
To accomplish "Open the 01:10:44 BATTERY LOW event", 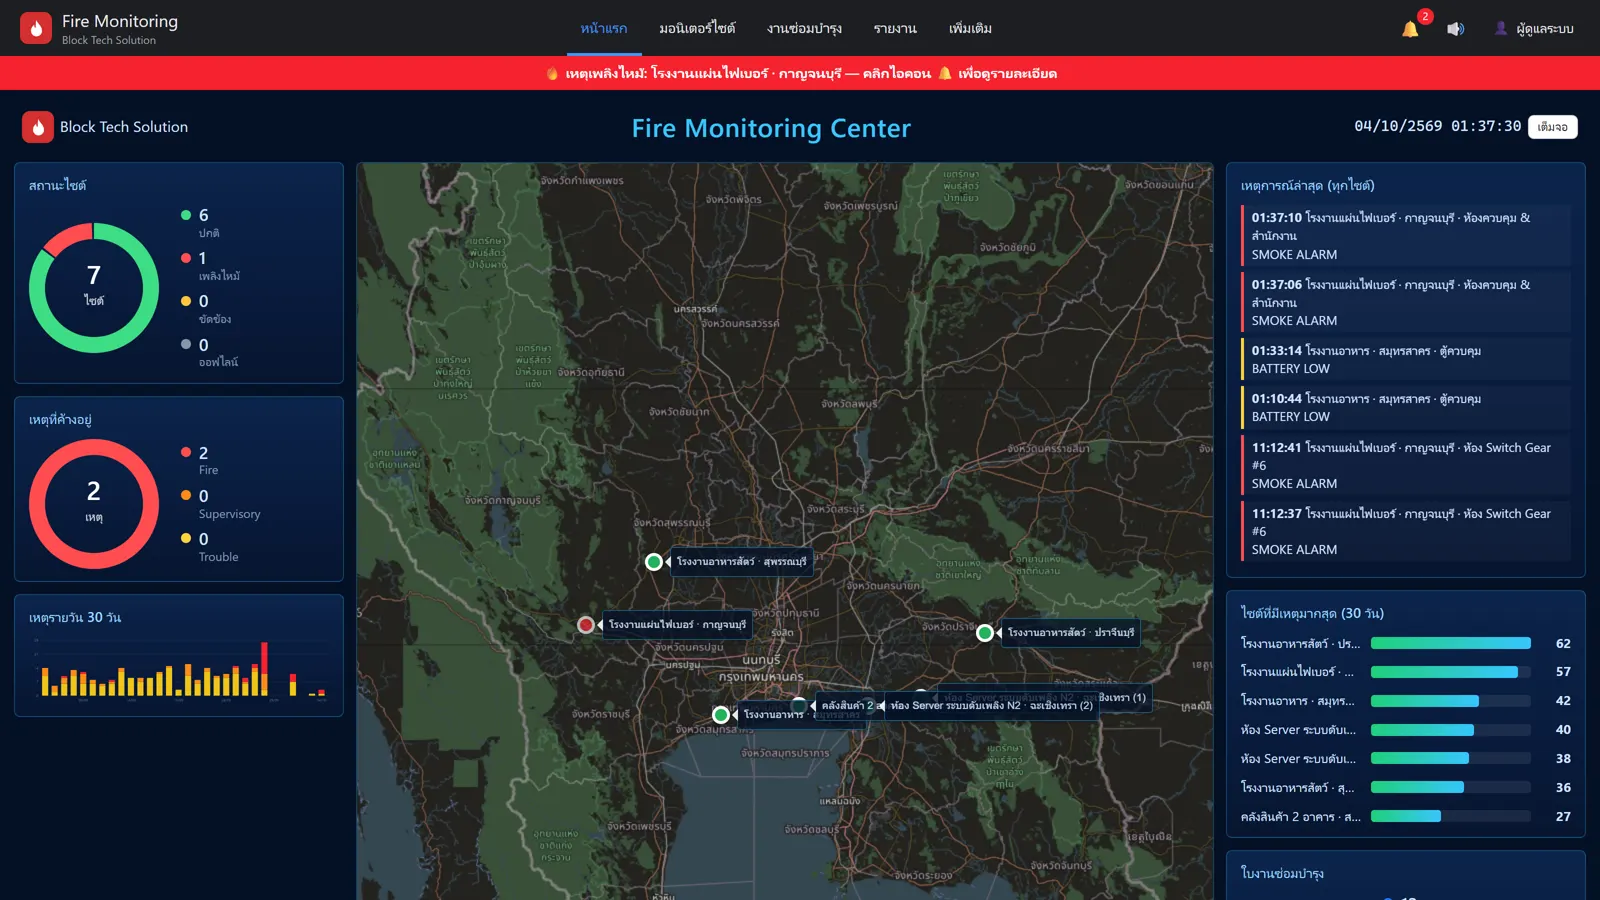I will [x=1406, y=408].
